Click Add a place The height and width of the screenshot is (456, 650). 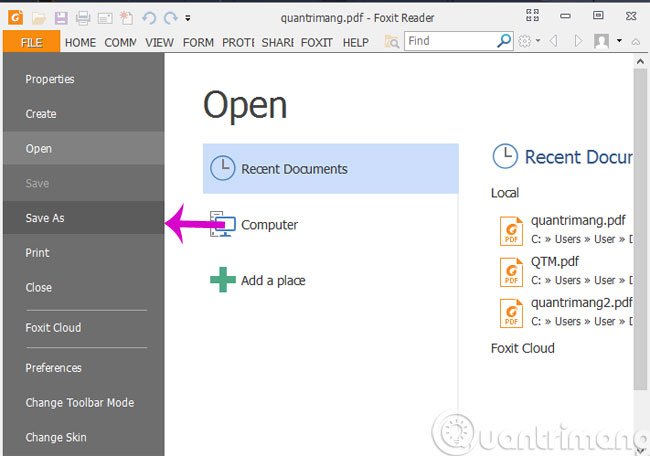point(331,281)
